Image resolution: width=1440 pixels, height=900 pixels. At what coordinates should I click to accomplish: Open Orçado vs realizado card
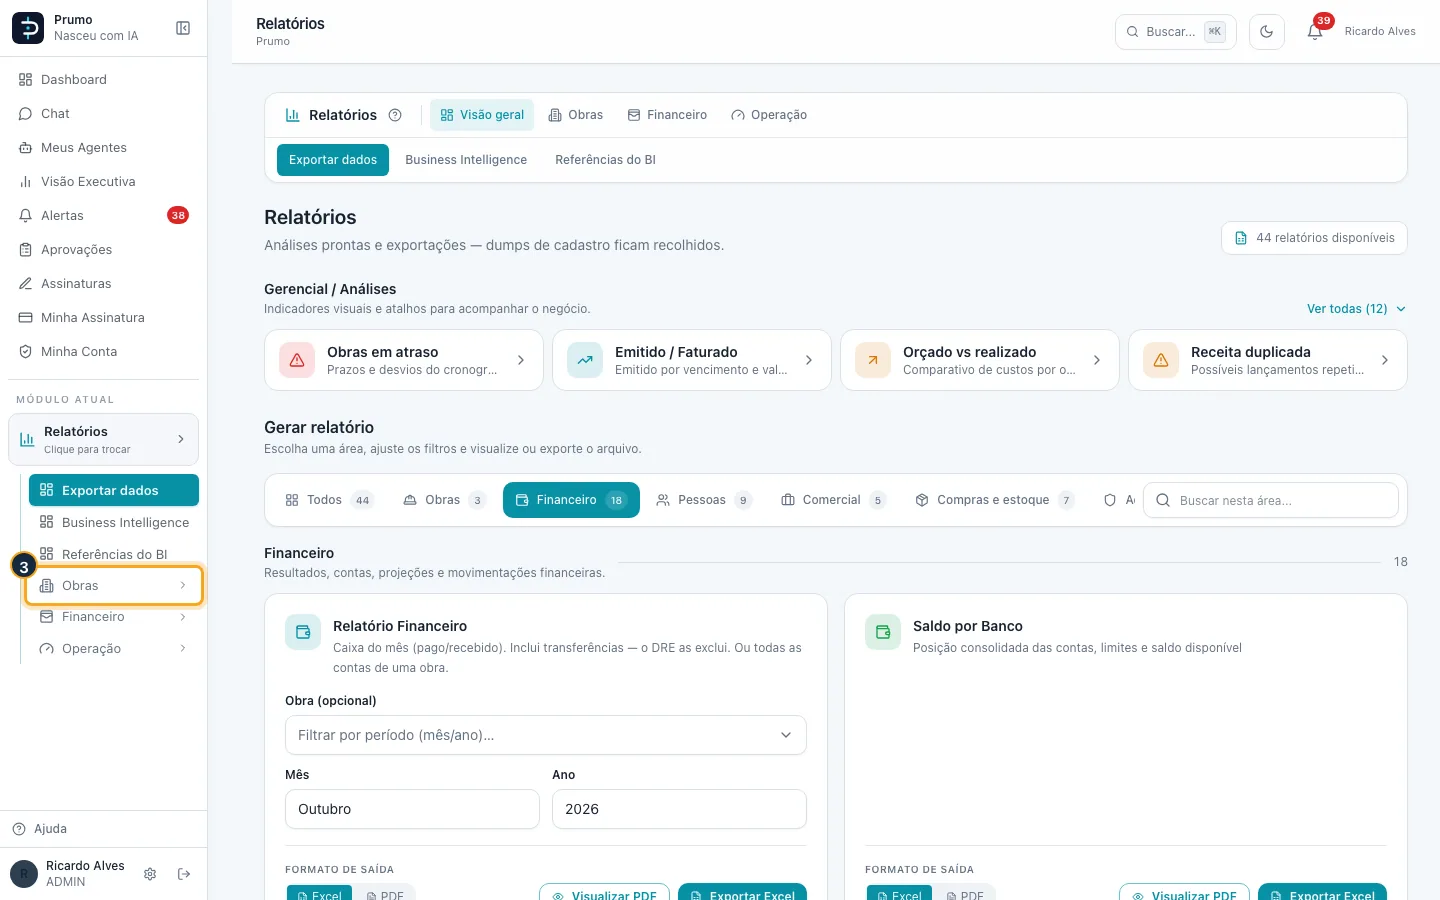(x=980, y=360)
